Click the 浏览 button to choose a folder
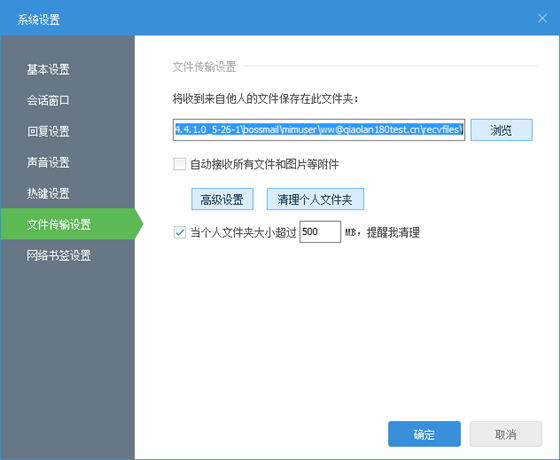This screenshot has height=460, width=560. pyautogui.click(x=501, y=130)
